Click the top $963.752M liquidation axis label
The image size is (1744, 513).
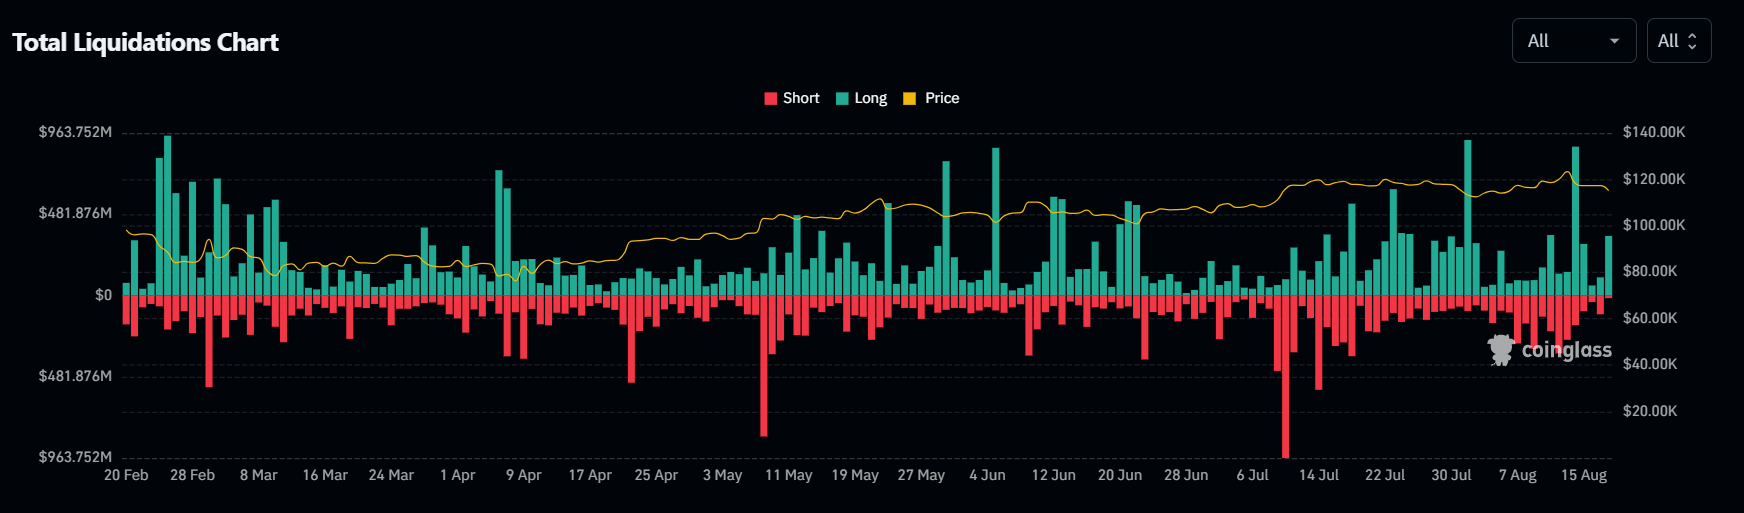tap(75, 132)
